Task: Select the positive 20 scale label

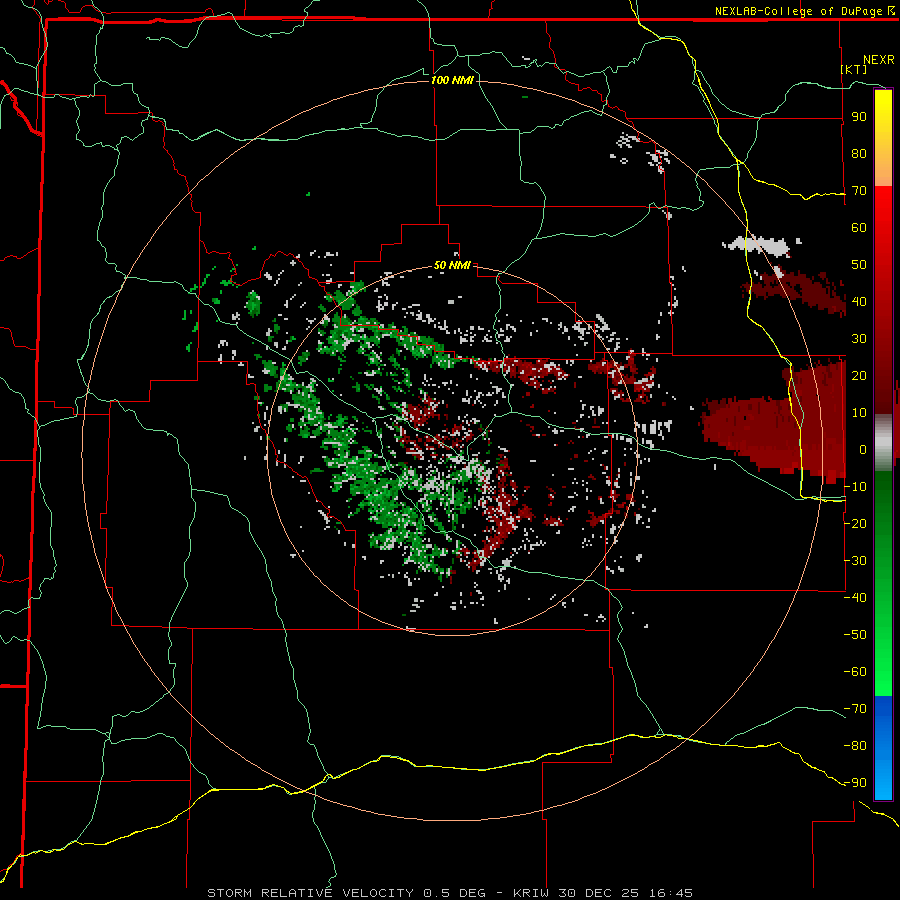Action: pos(859,375)
